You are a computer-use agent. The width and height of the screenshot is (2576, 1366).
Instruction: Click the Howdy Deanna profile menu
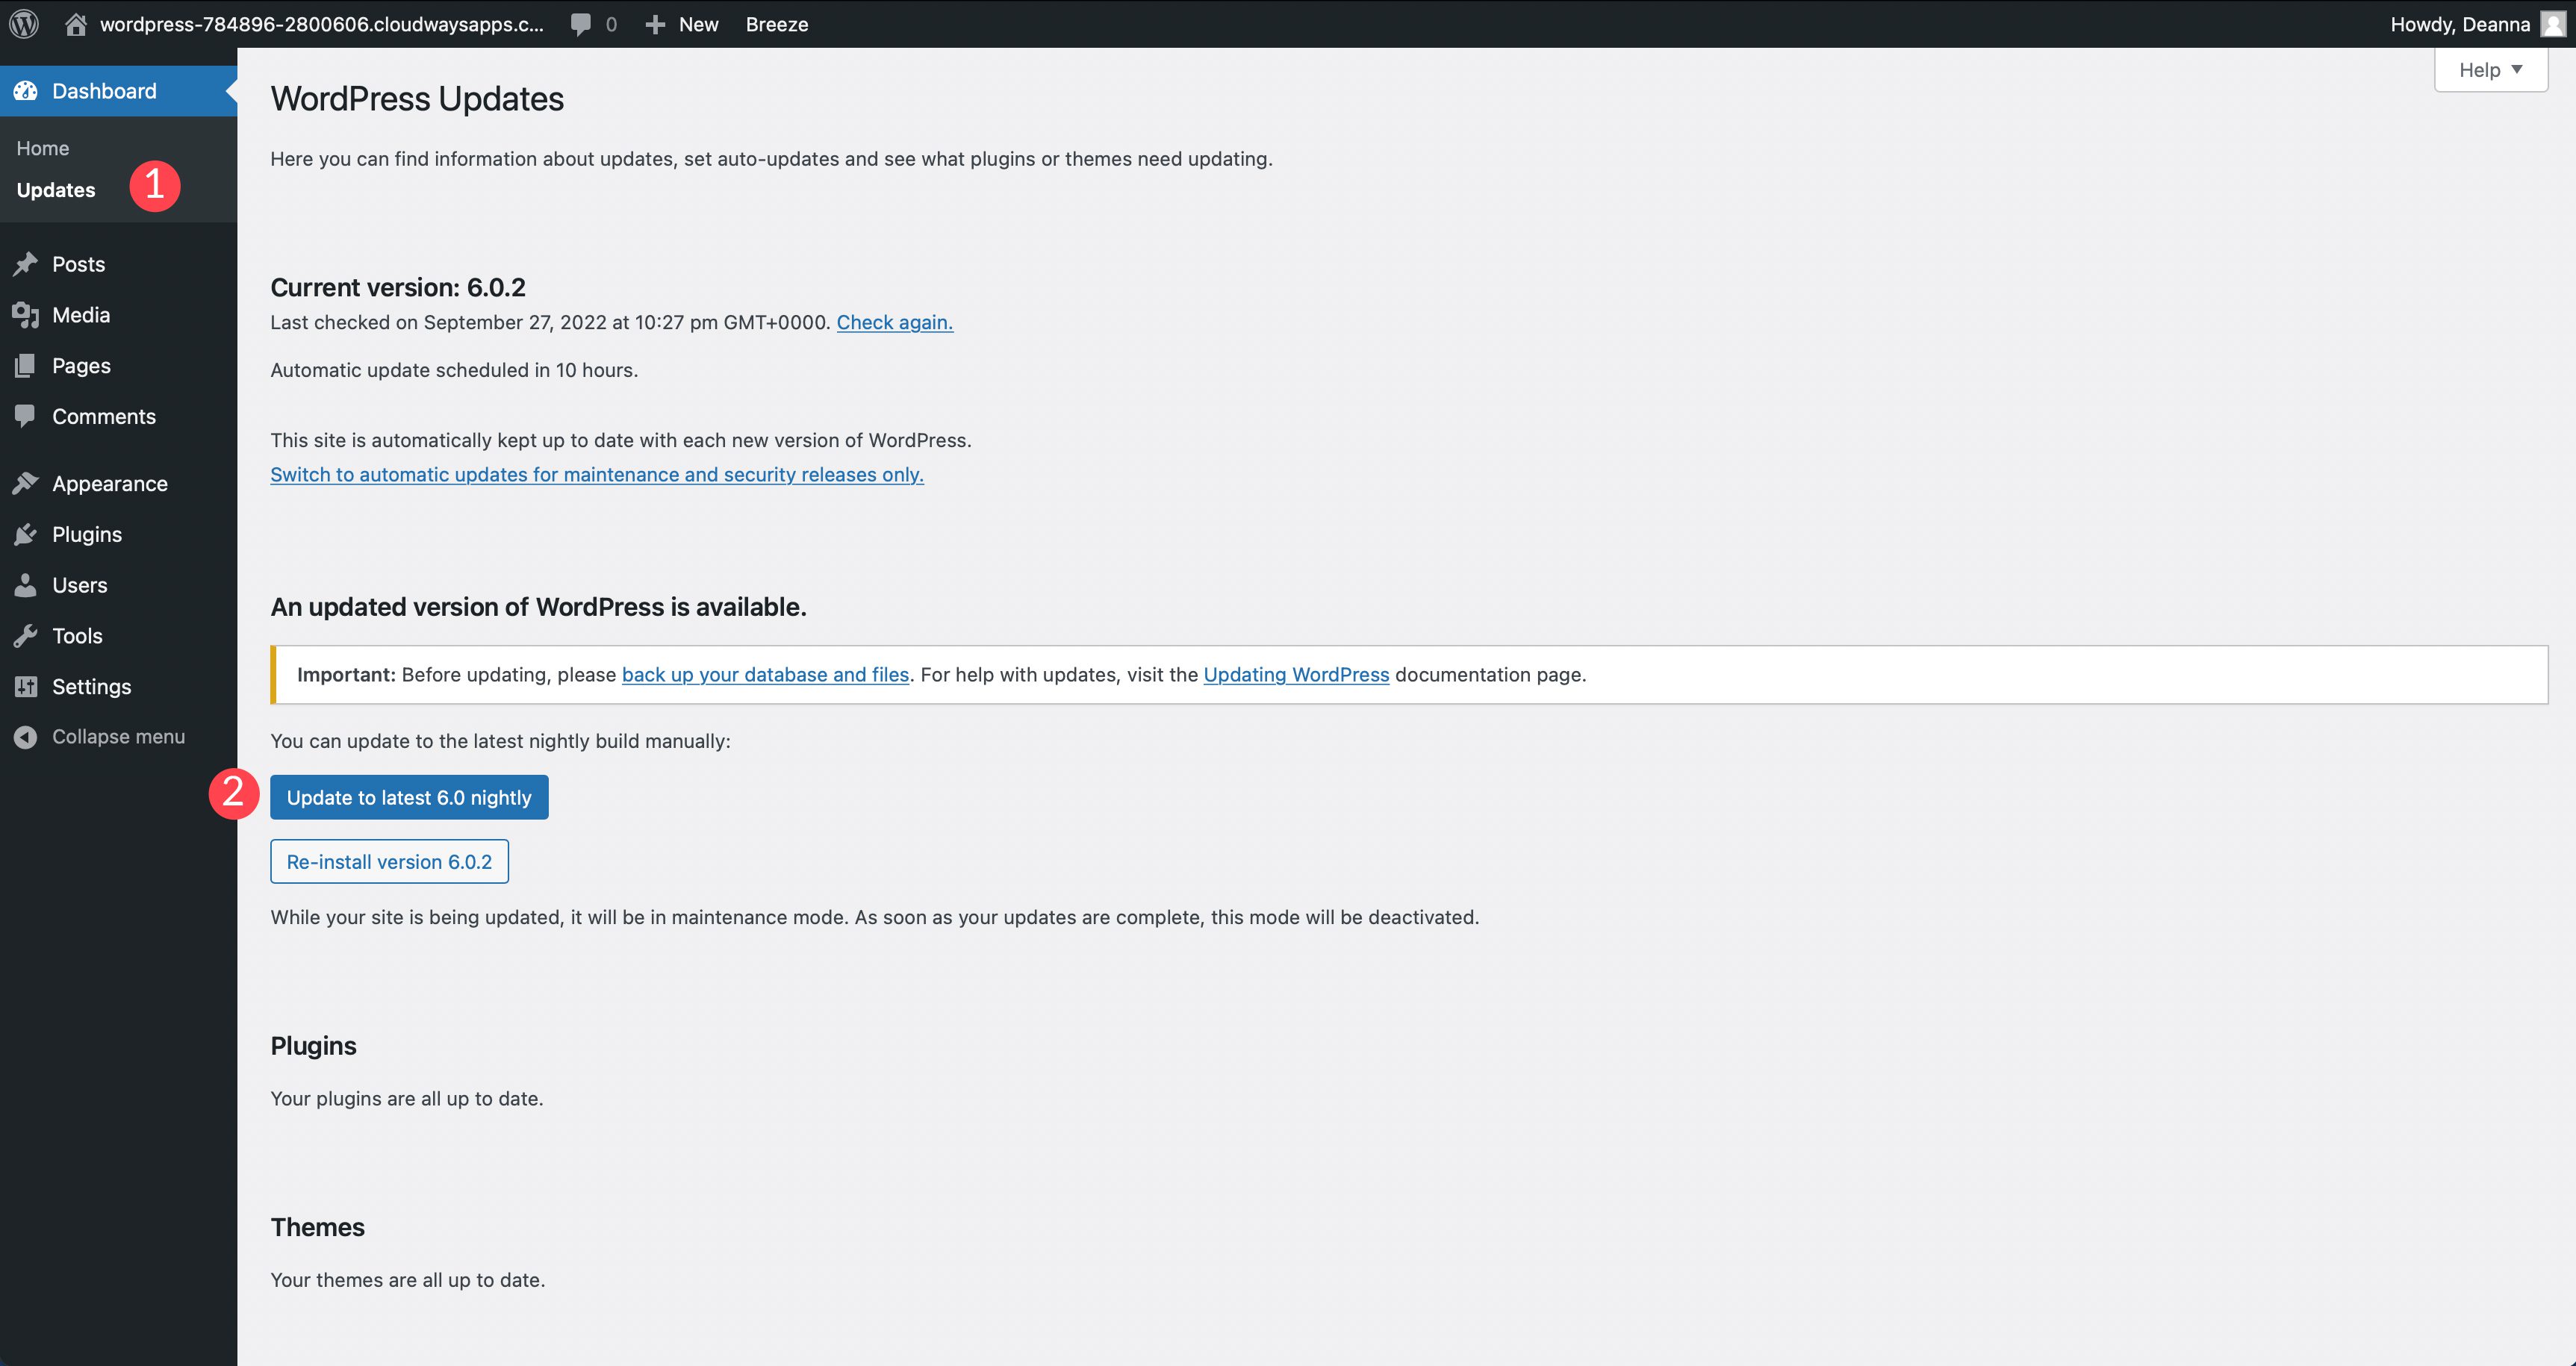(x=2474, y=24)
